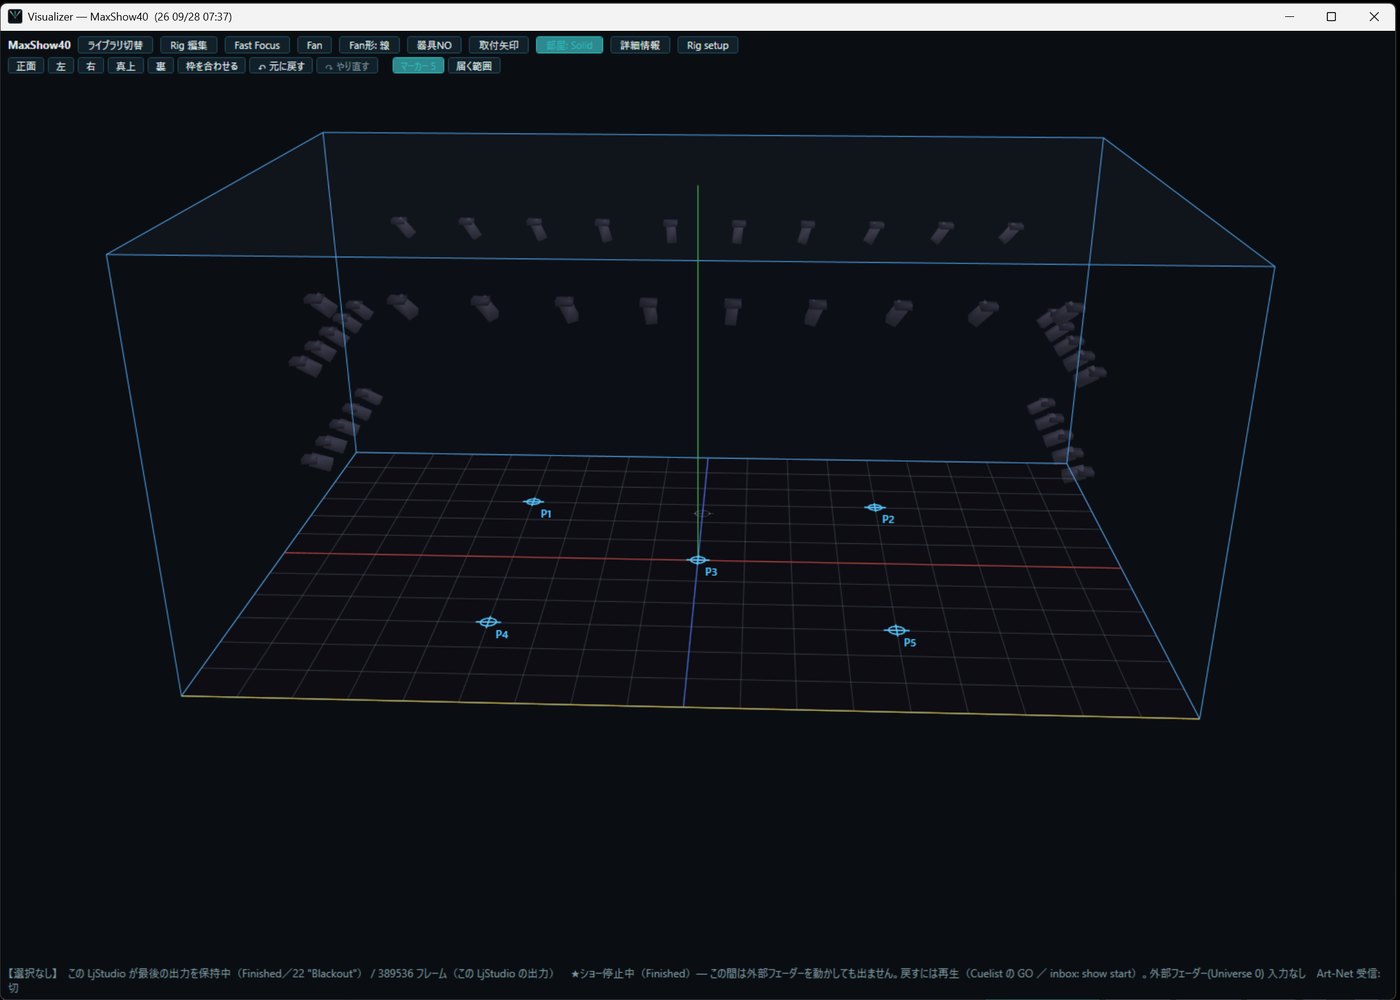
Task: Click the ライブラリ切替 button
Action: click(x=115, y=45)
